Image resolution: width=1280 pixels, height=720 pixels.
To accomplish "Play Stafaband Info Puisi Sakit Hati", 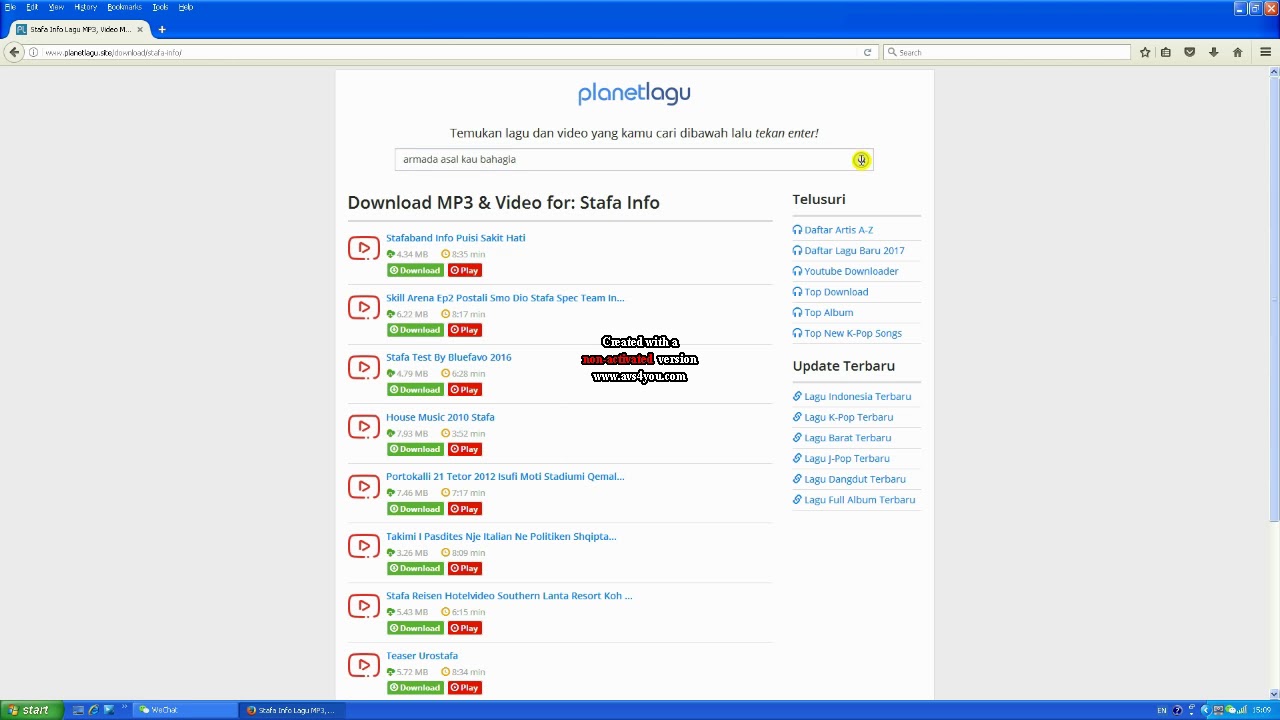I will point(464,270).
